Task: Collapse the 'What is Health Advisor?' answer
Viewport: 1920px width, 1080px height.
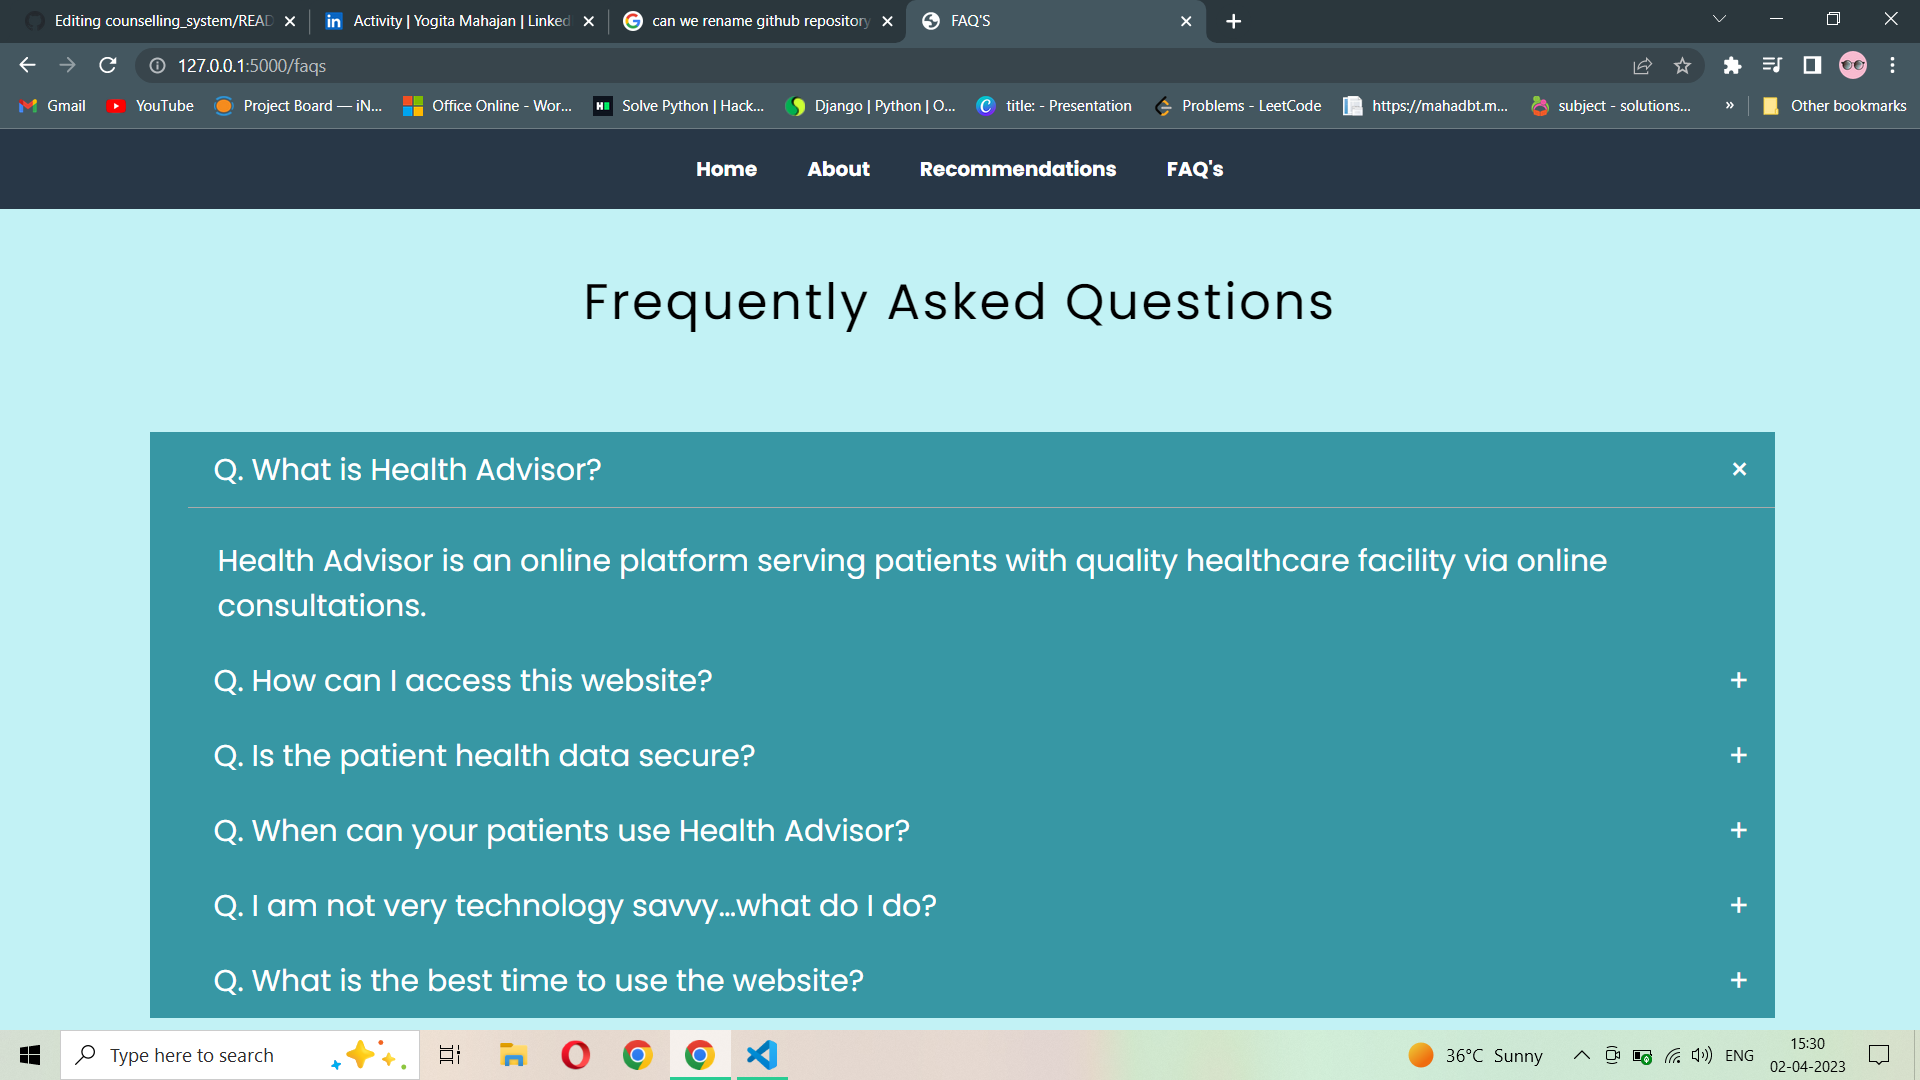Action: [x=1739, y=469]
